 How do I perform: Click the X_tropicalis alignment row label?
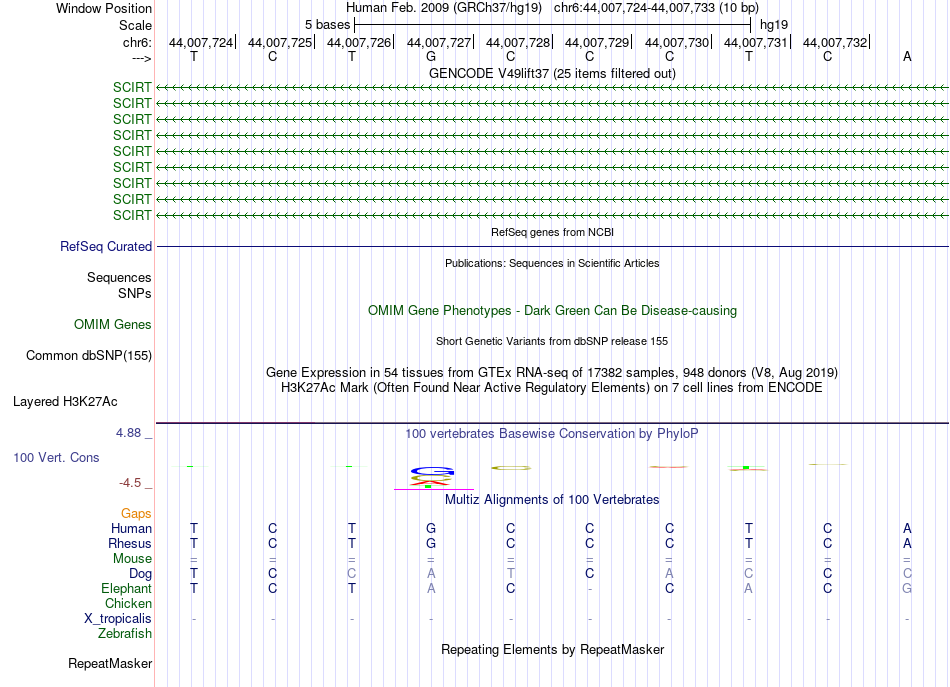[118, 619]
